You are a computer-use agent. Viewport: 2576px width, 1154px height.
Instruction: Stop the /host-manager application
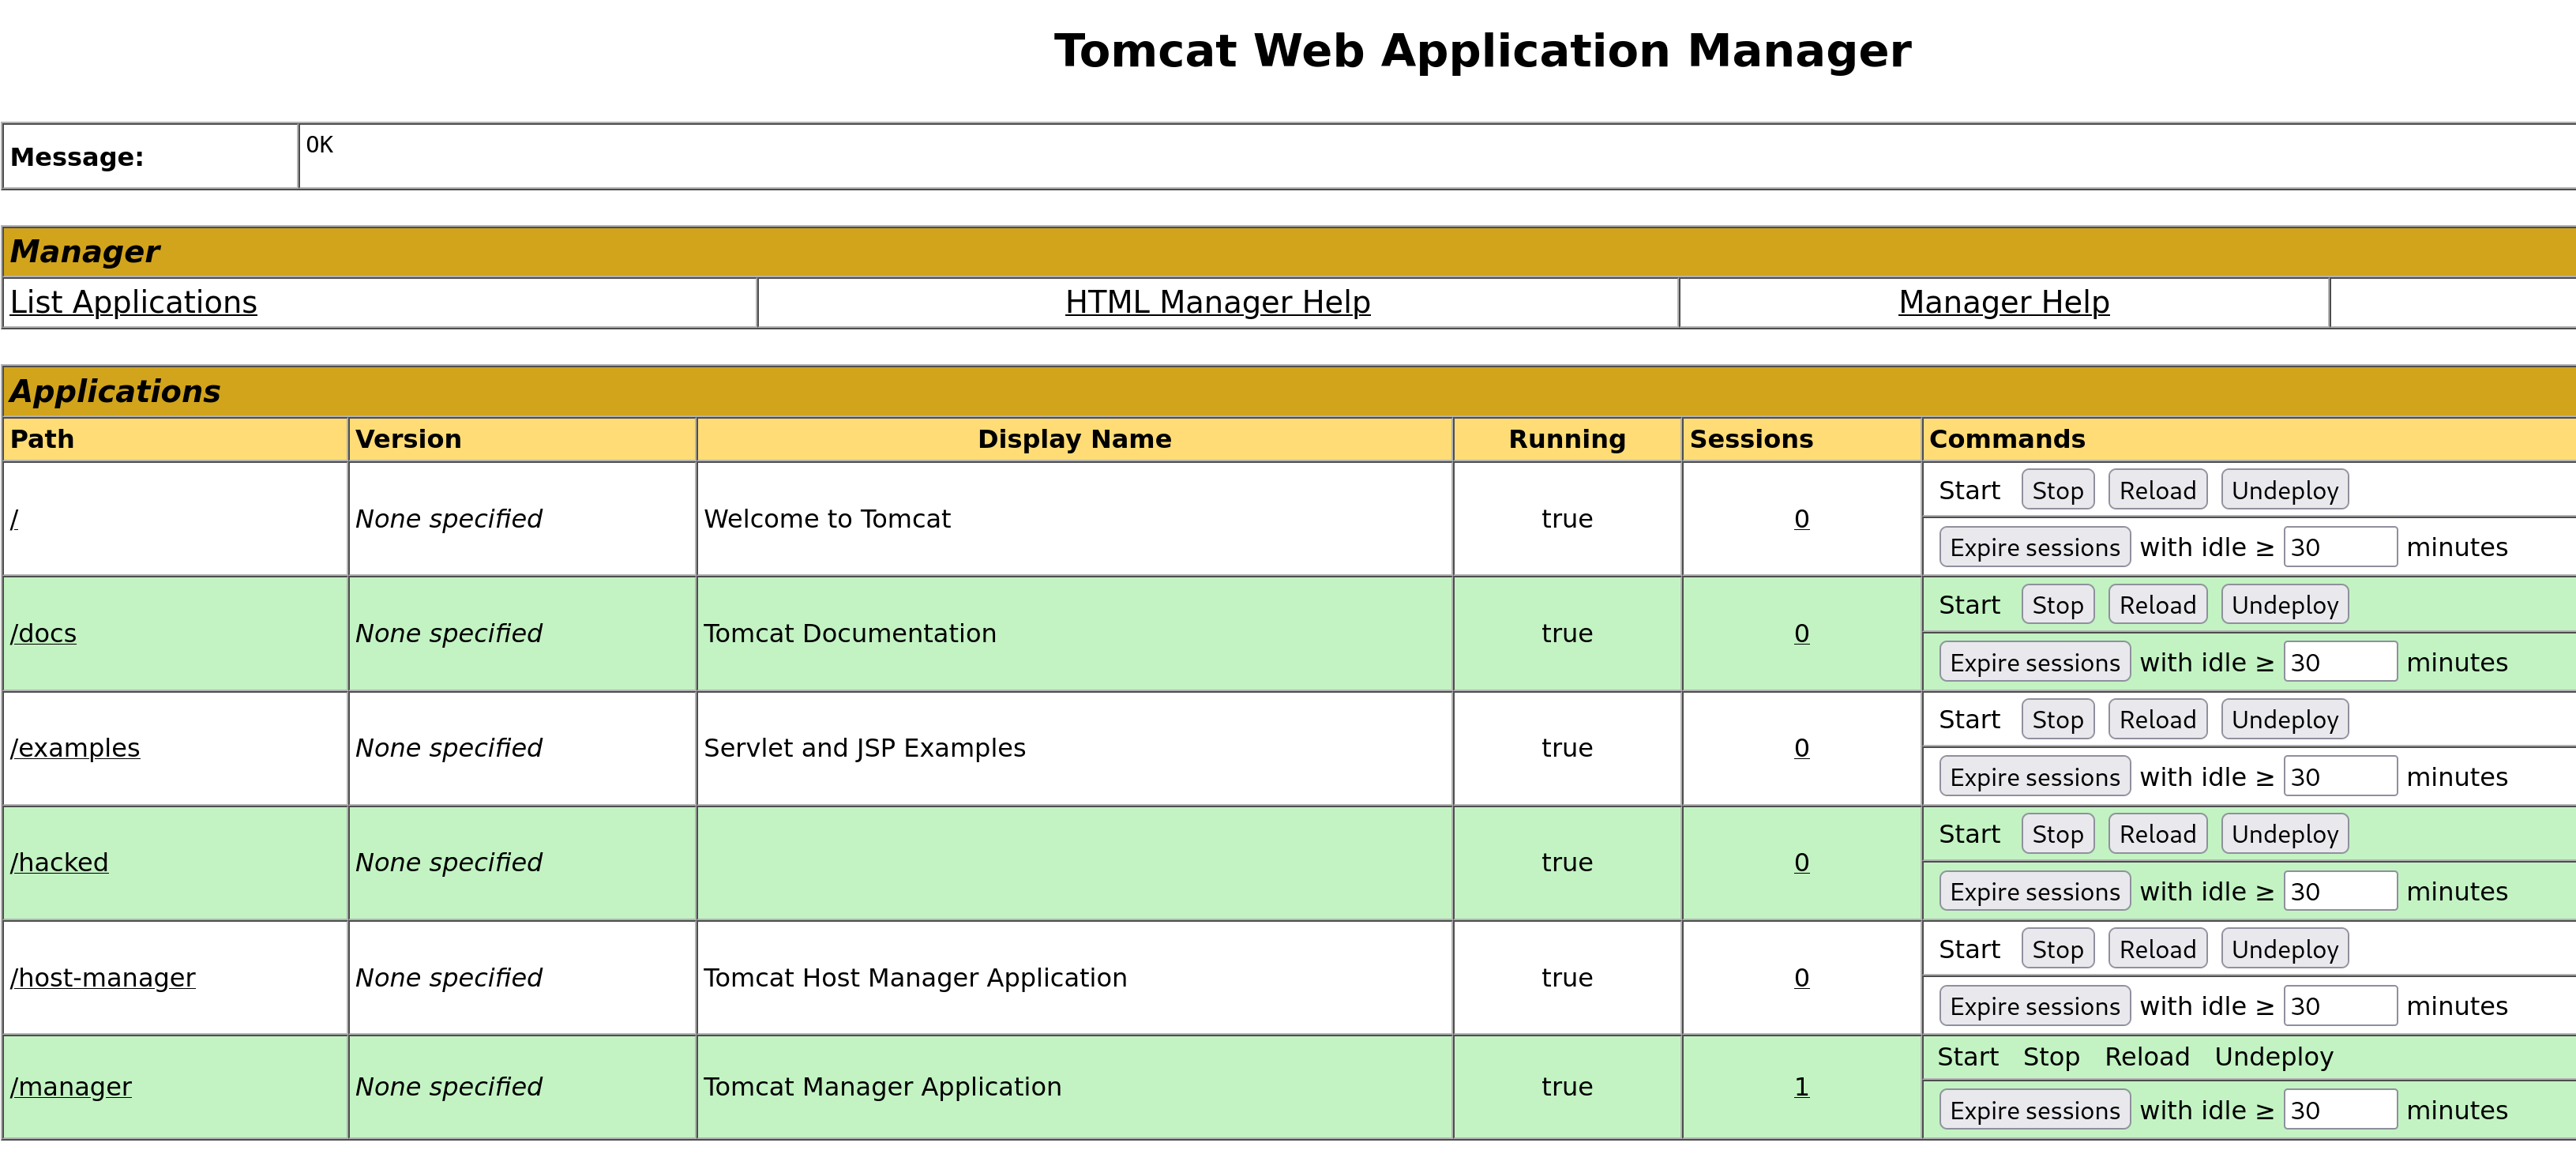pyautogui.click(x=2057, y=949)
